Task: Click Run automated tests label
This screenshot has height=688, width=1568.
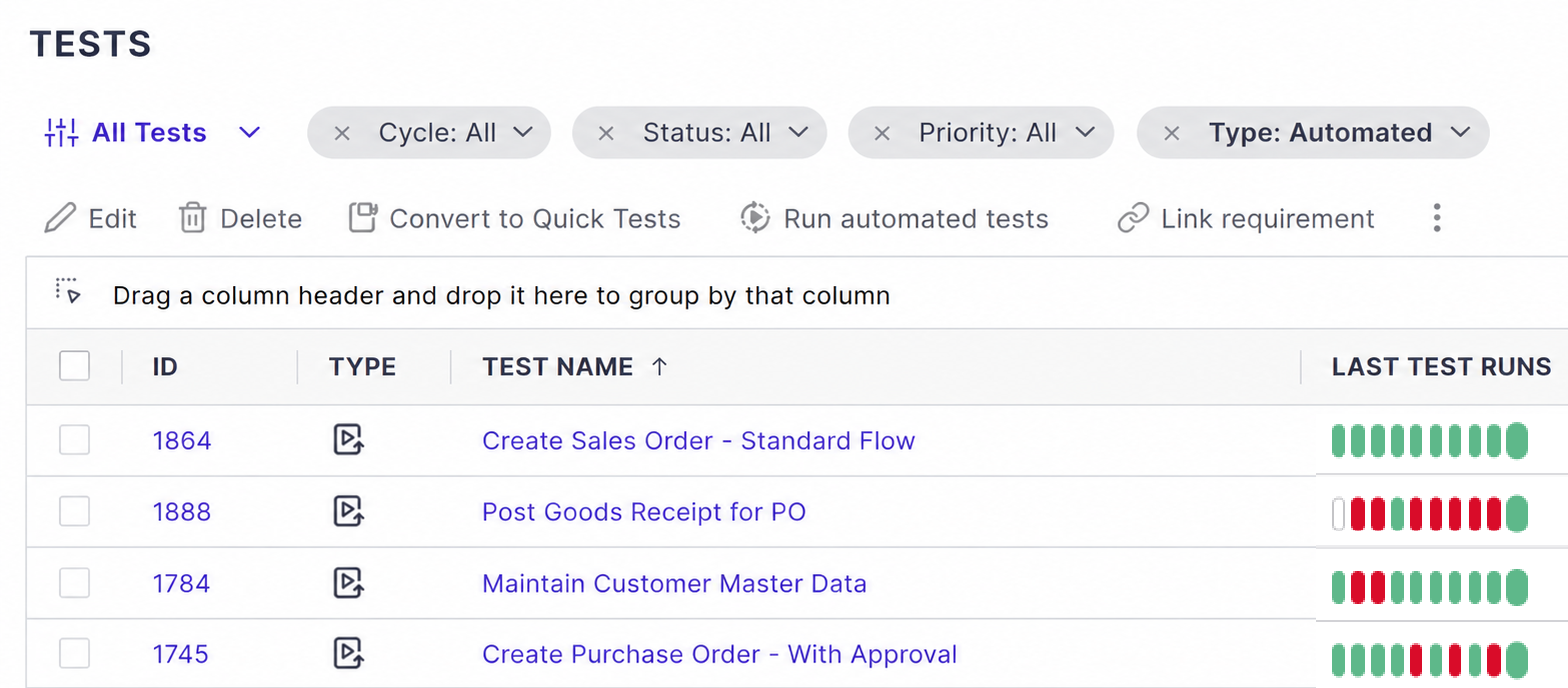Action: coord(916,218)
